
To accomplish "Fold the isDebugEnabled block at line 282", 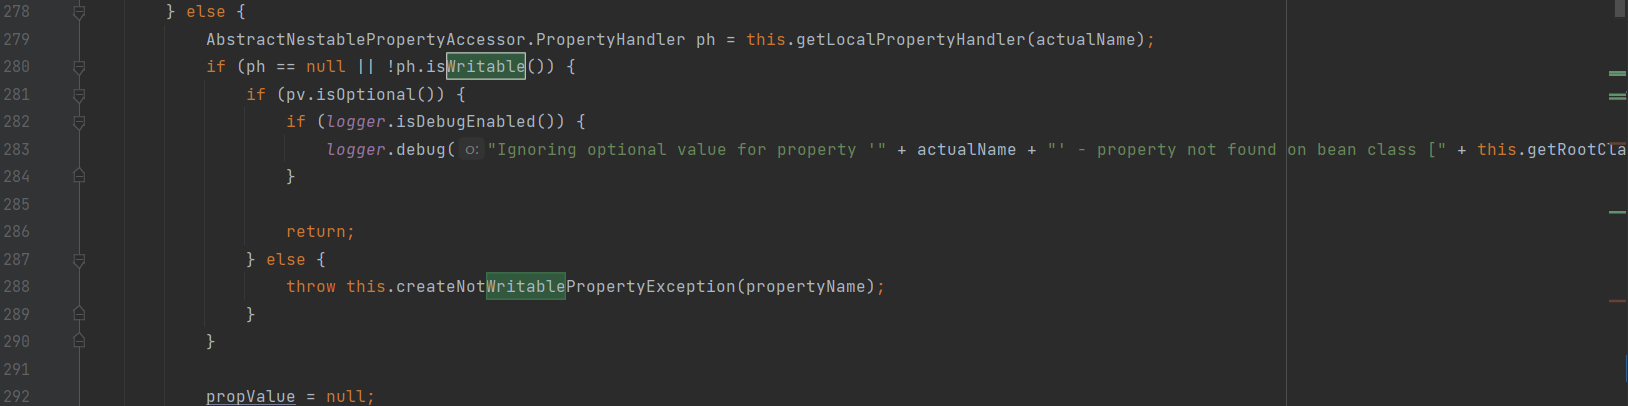I will [79, 122].
